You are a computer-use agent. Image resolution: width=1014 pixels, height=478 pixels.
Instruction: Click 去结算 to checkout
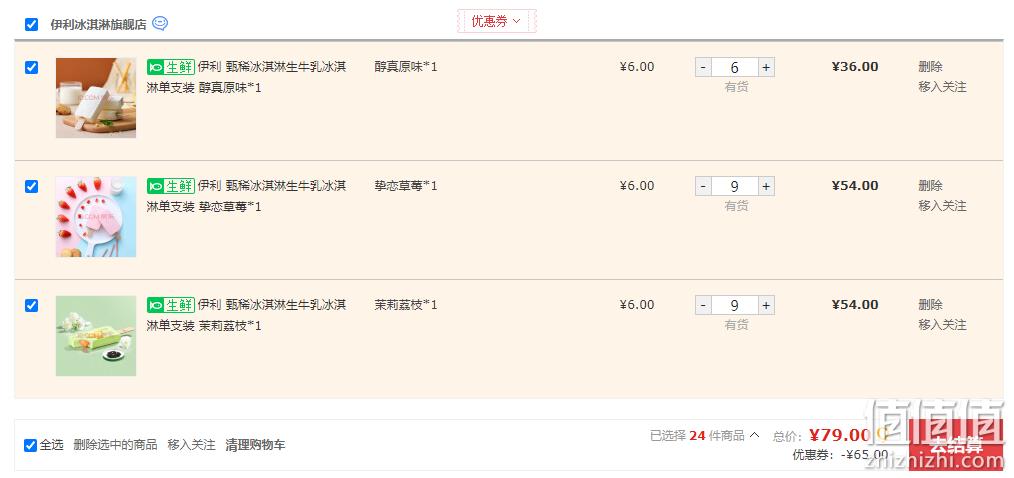click(x=956, y=444)
